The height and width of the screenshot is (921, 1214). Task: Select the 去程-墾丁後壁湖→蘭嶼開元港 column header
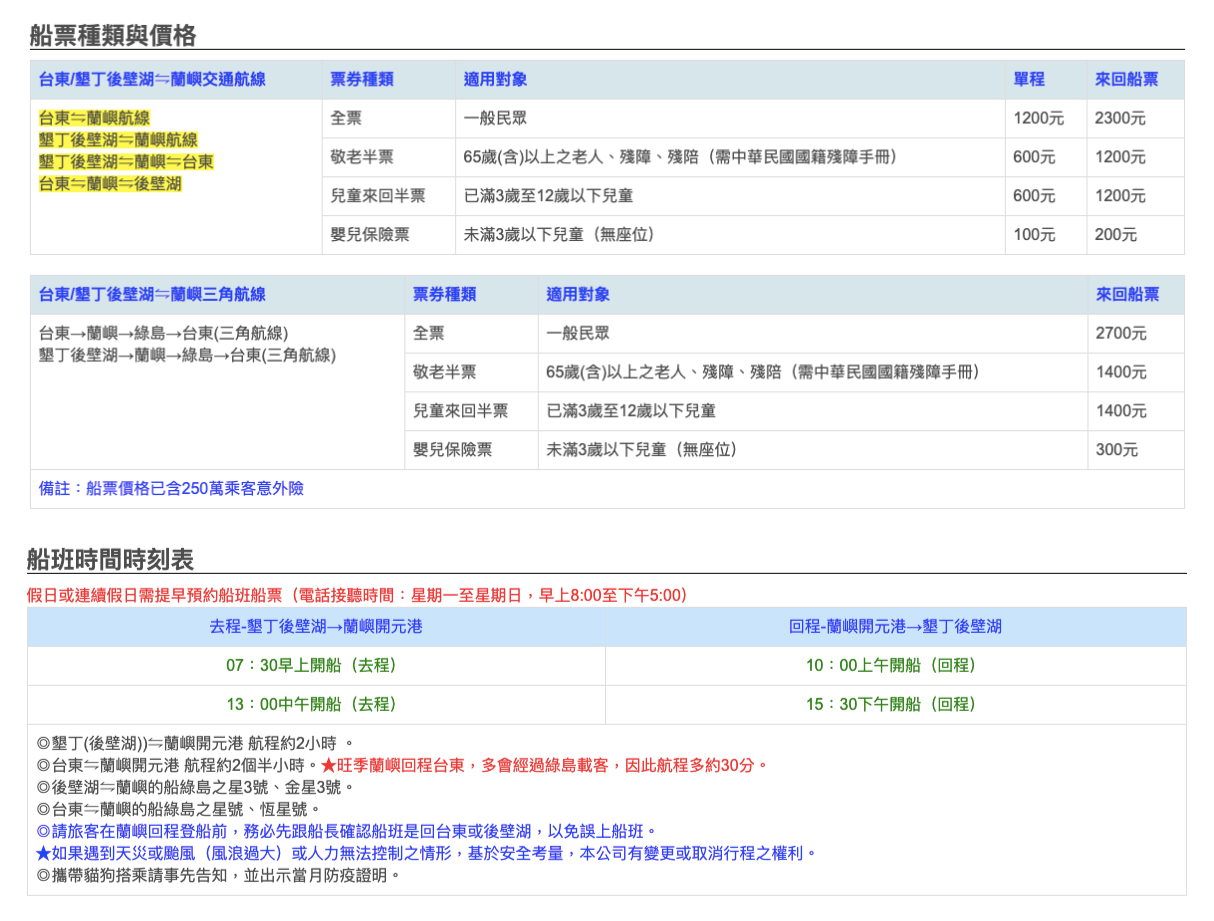(316, 627)
